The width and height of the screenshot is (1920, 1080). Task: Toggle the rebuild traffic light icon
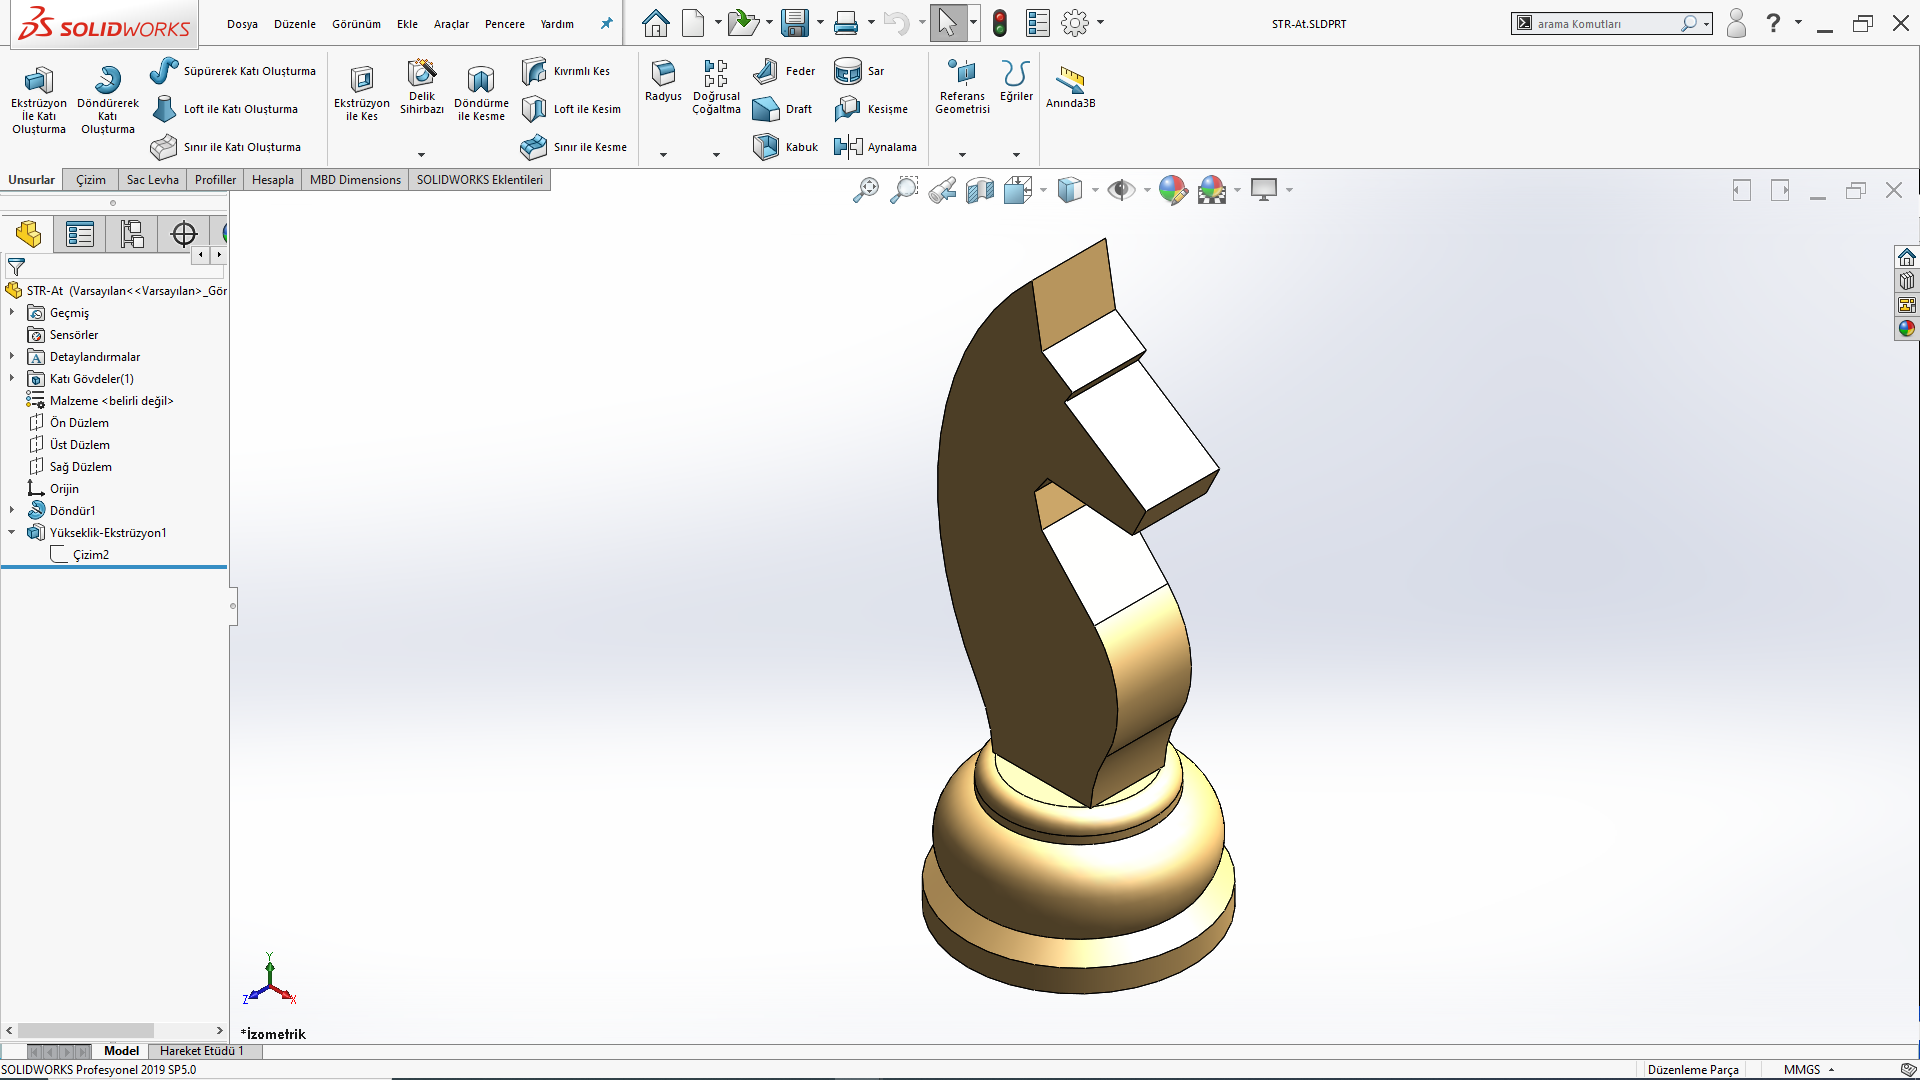coord(999,23)
